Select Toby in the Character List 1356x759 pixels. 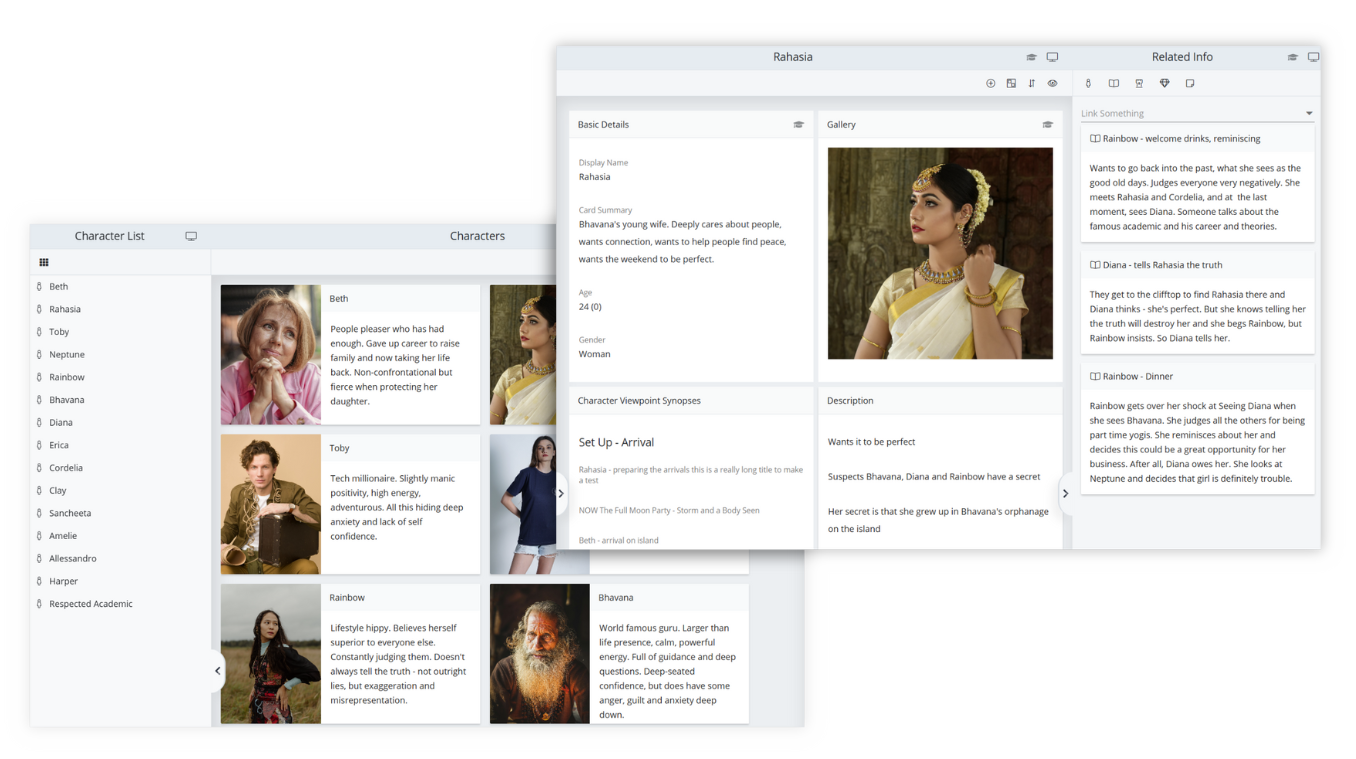pos(59,332)
